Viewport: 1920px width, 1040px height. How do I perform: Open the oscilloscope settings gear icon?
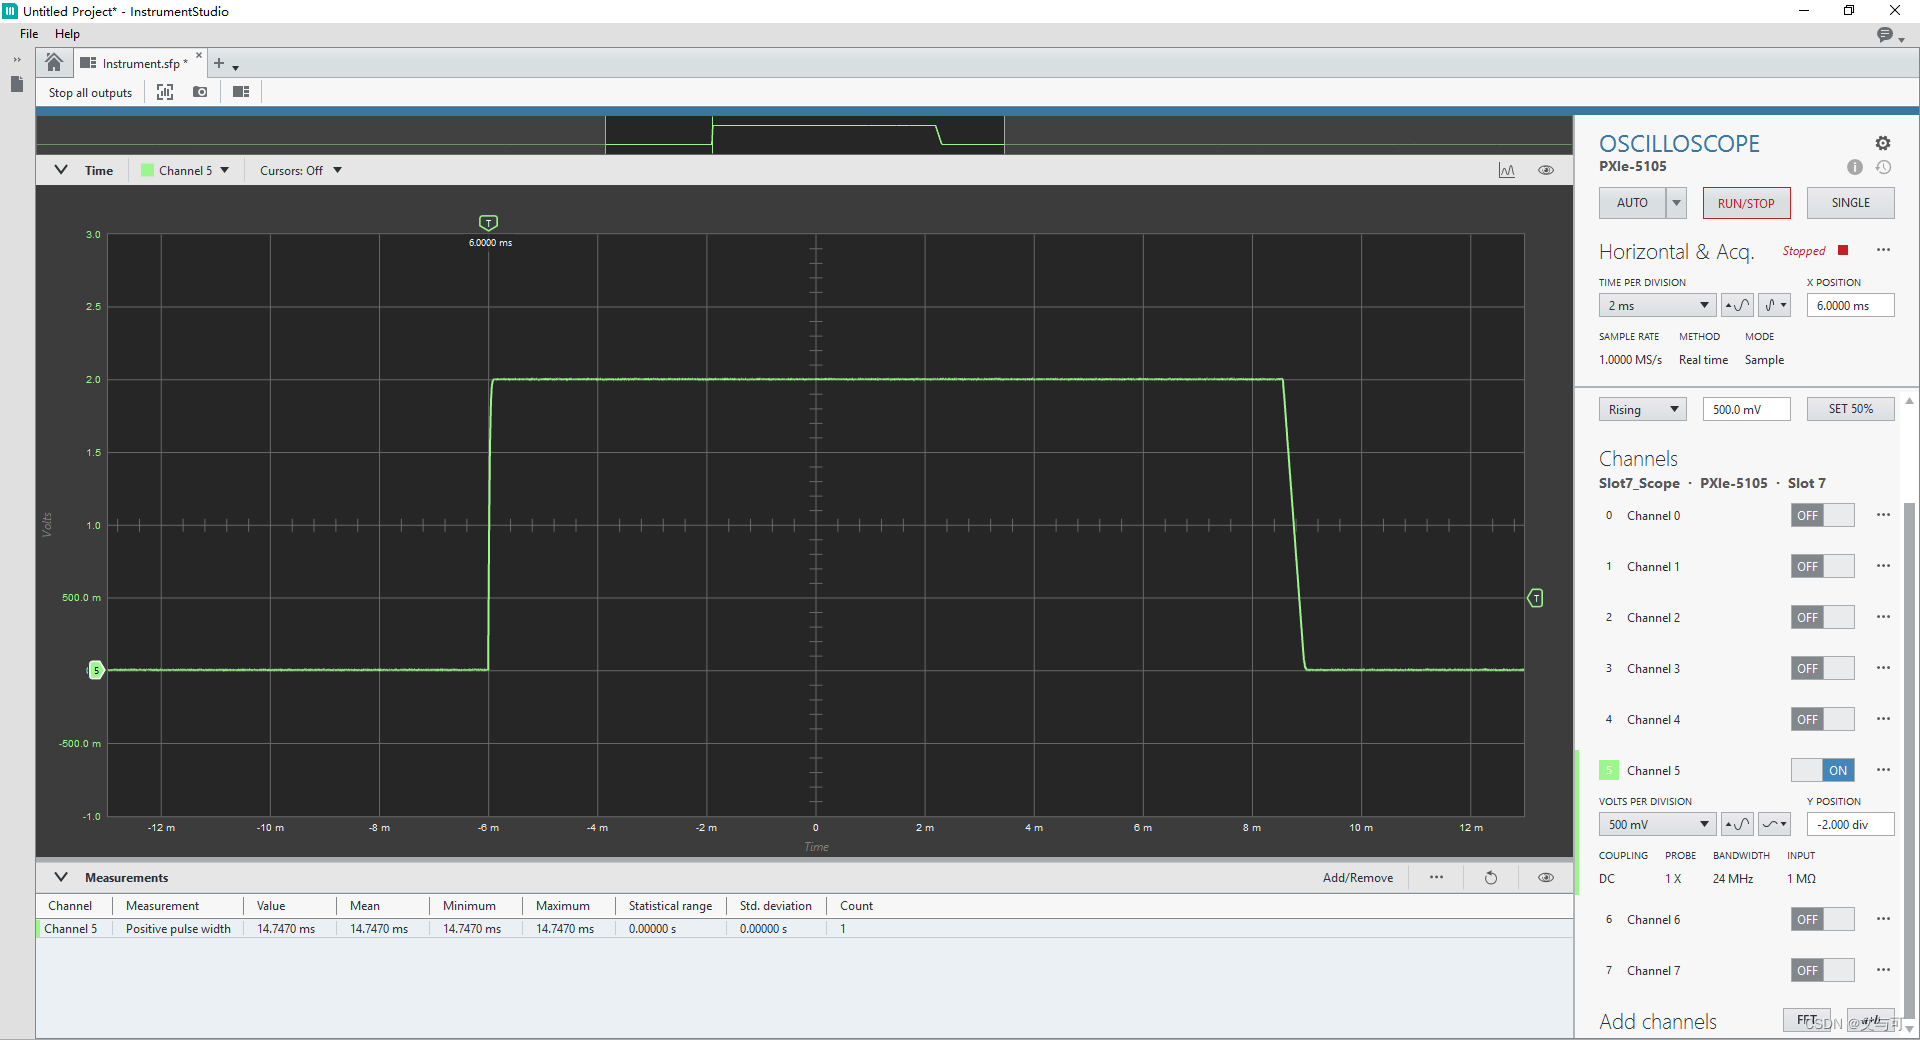(x=1883, y=143)
